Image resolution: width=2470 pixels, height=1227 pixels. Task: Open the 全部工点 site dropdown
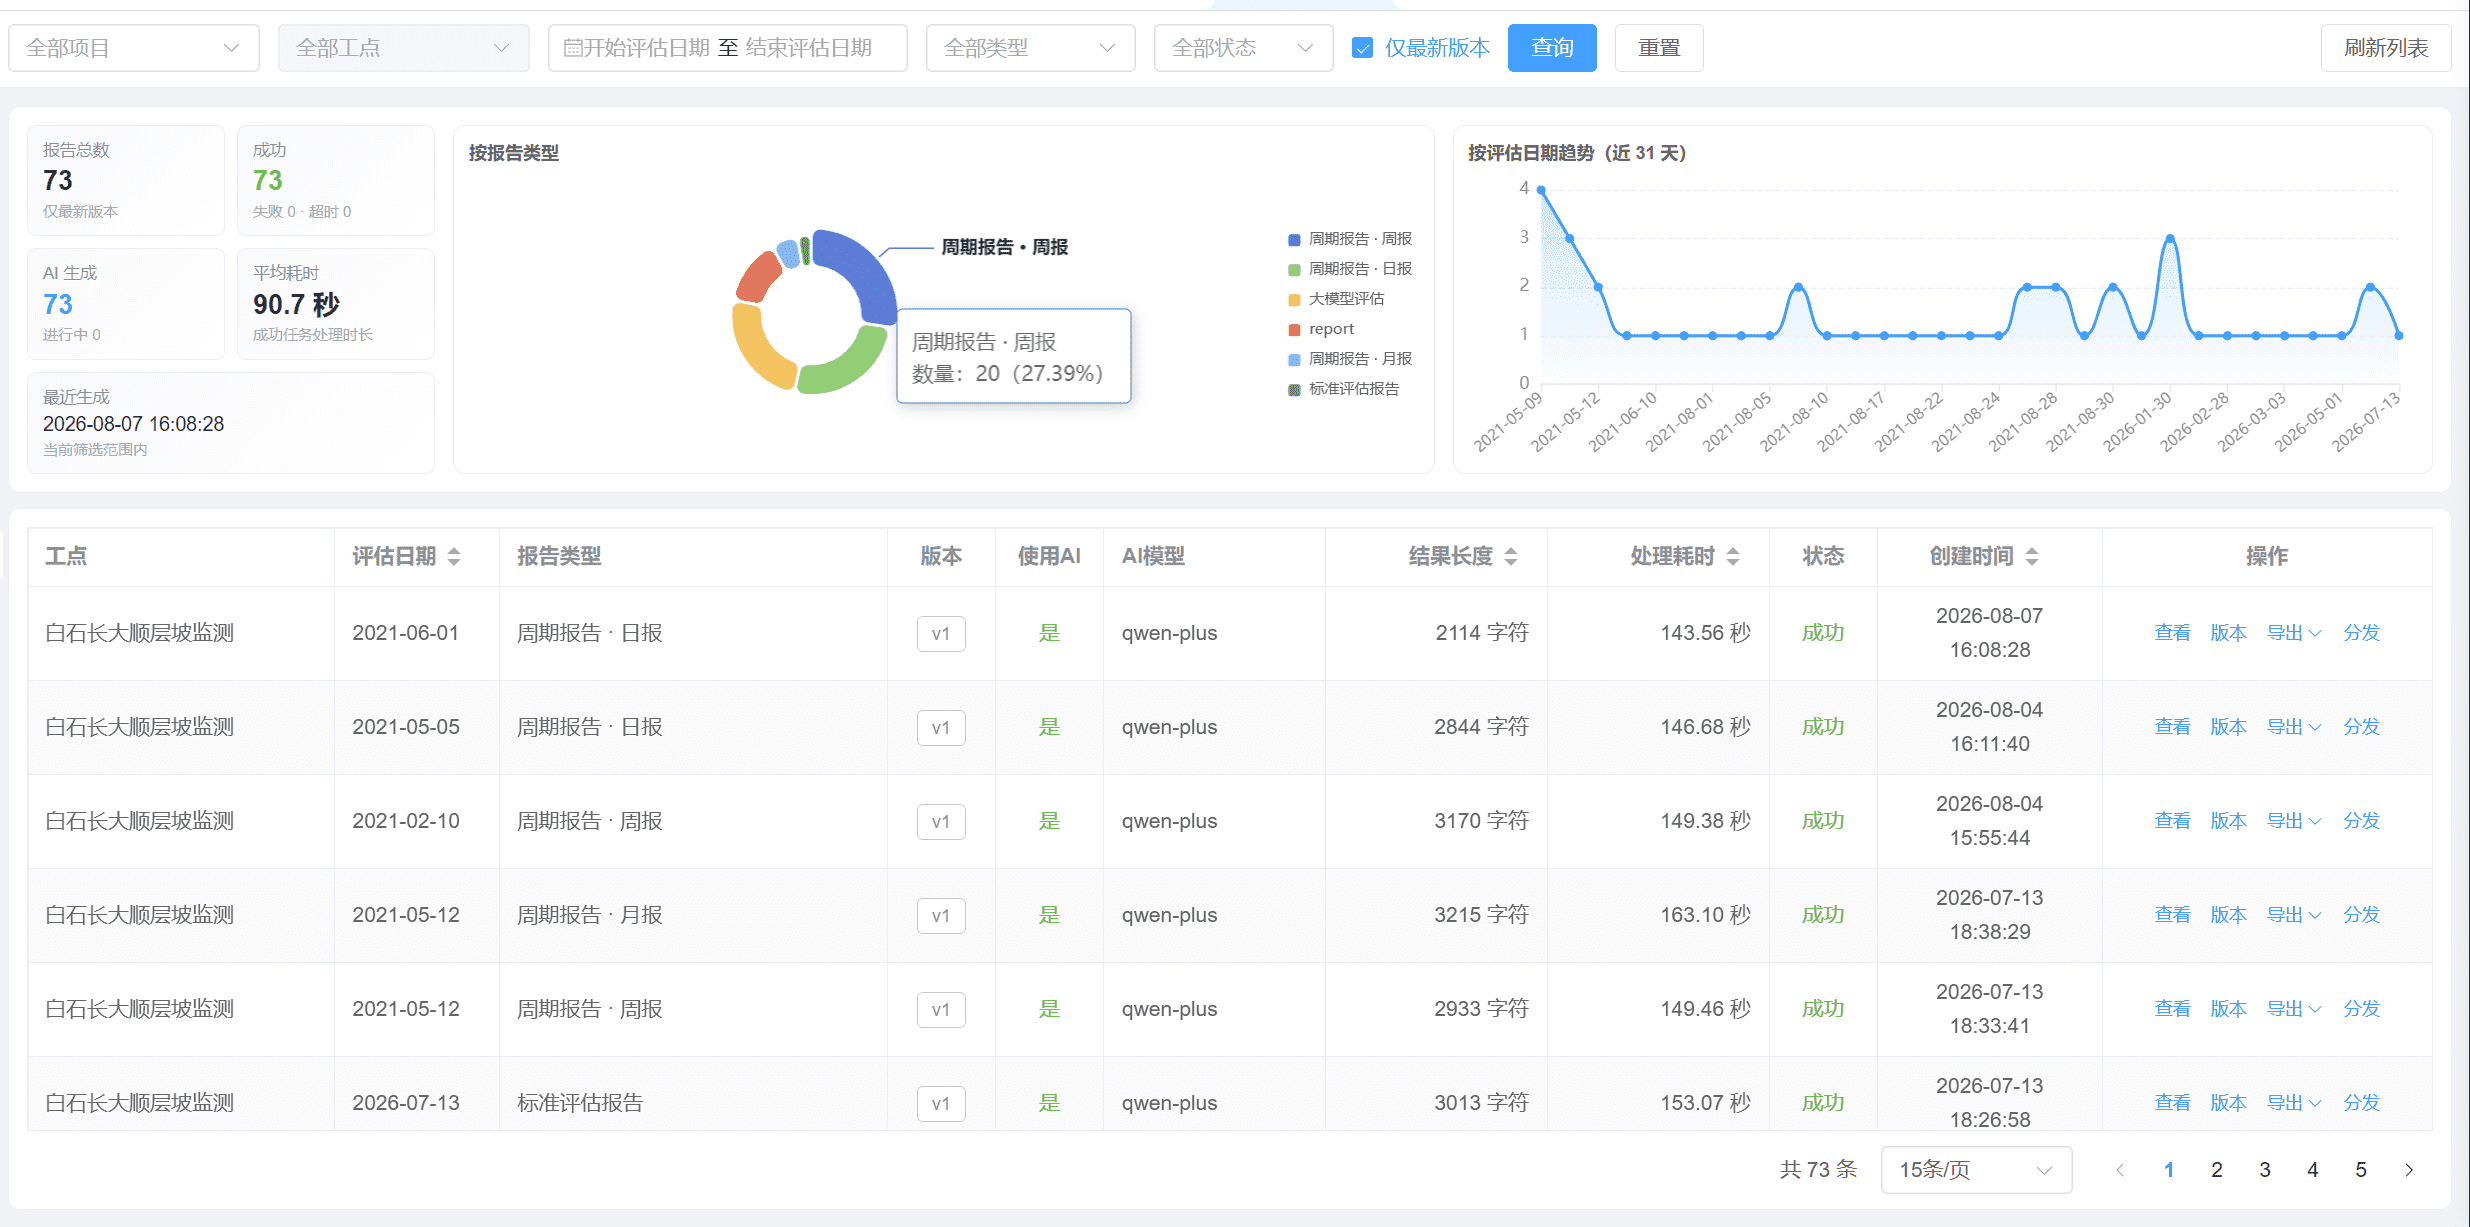[x=403, y=48]
